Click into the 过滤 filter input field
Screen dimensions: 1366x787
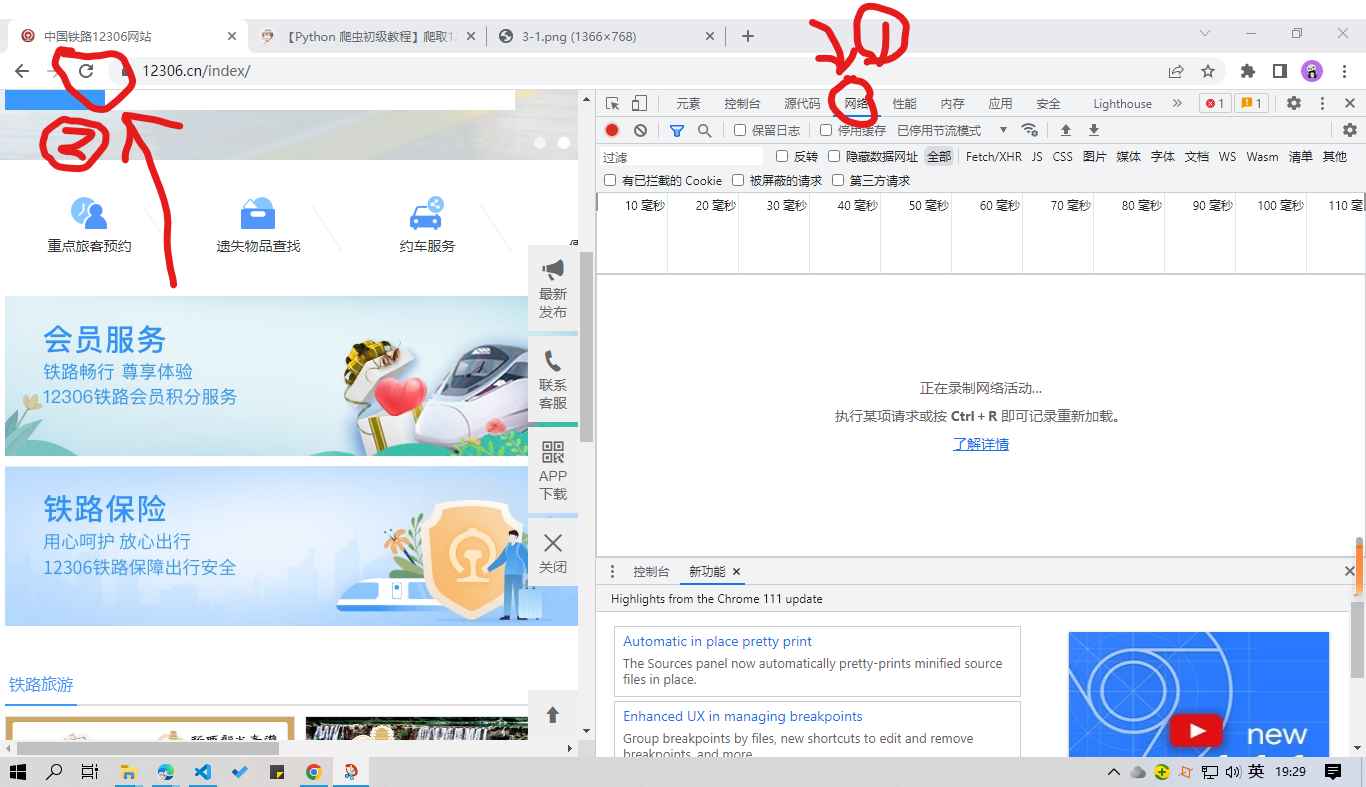tap(682, 156)
